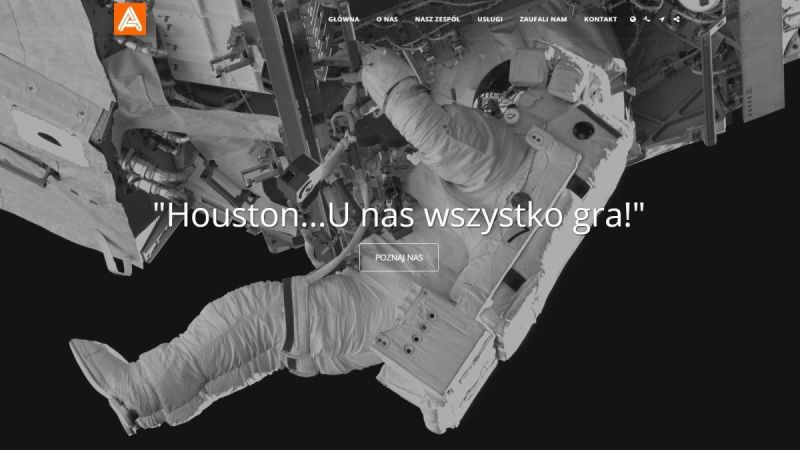
Task: Click the orange A logo
Action: pyautogui.click(x=129, y=18)
